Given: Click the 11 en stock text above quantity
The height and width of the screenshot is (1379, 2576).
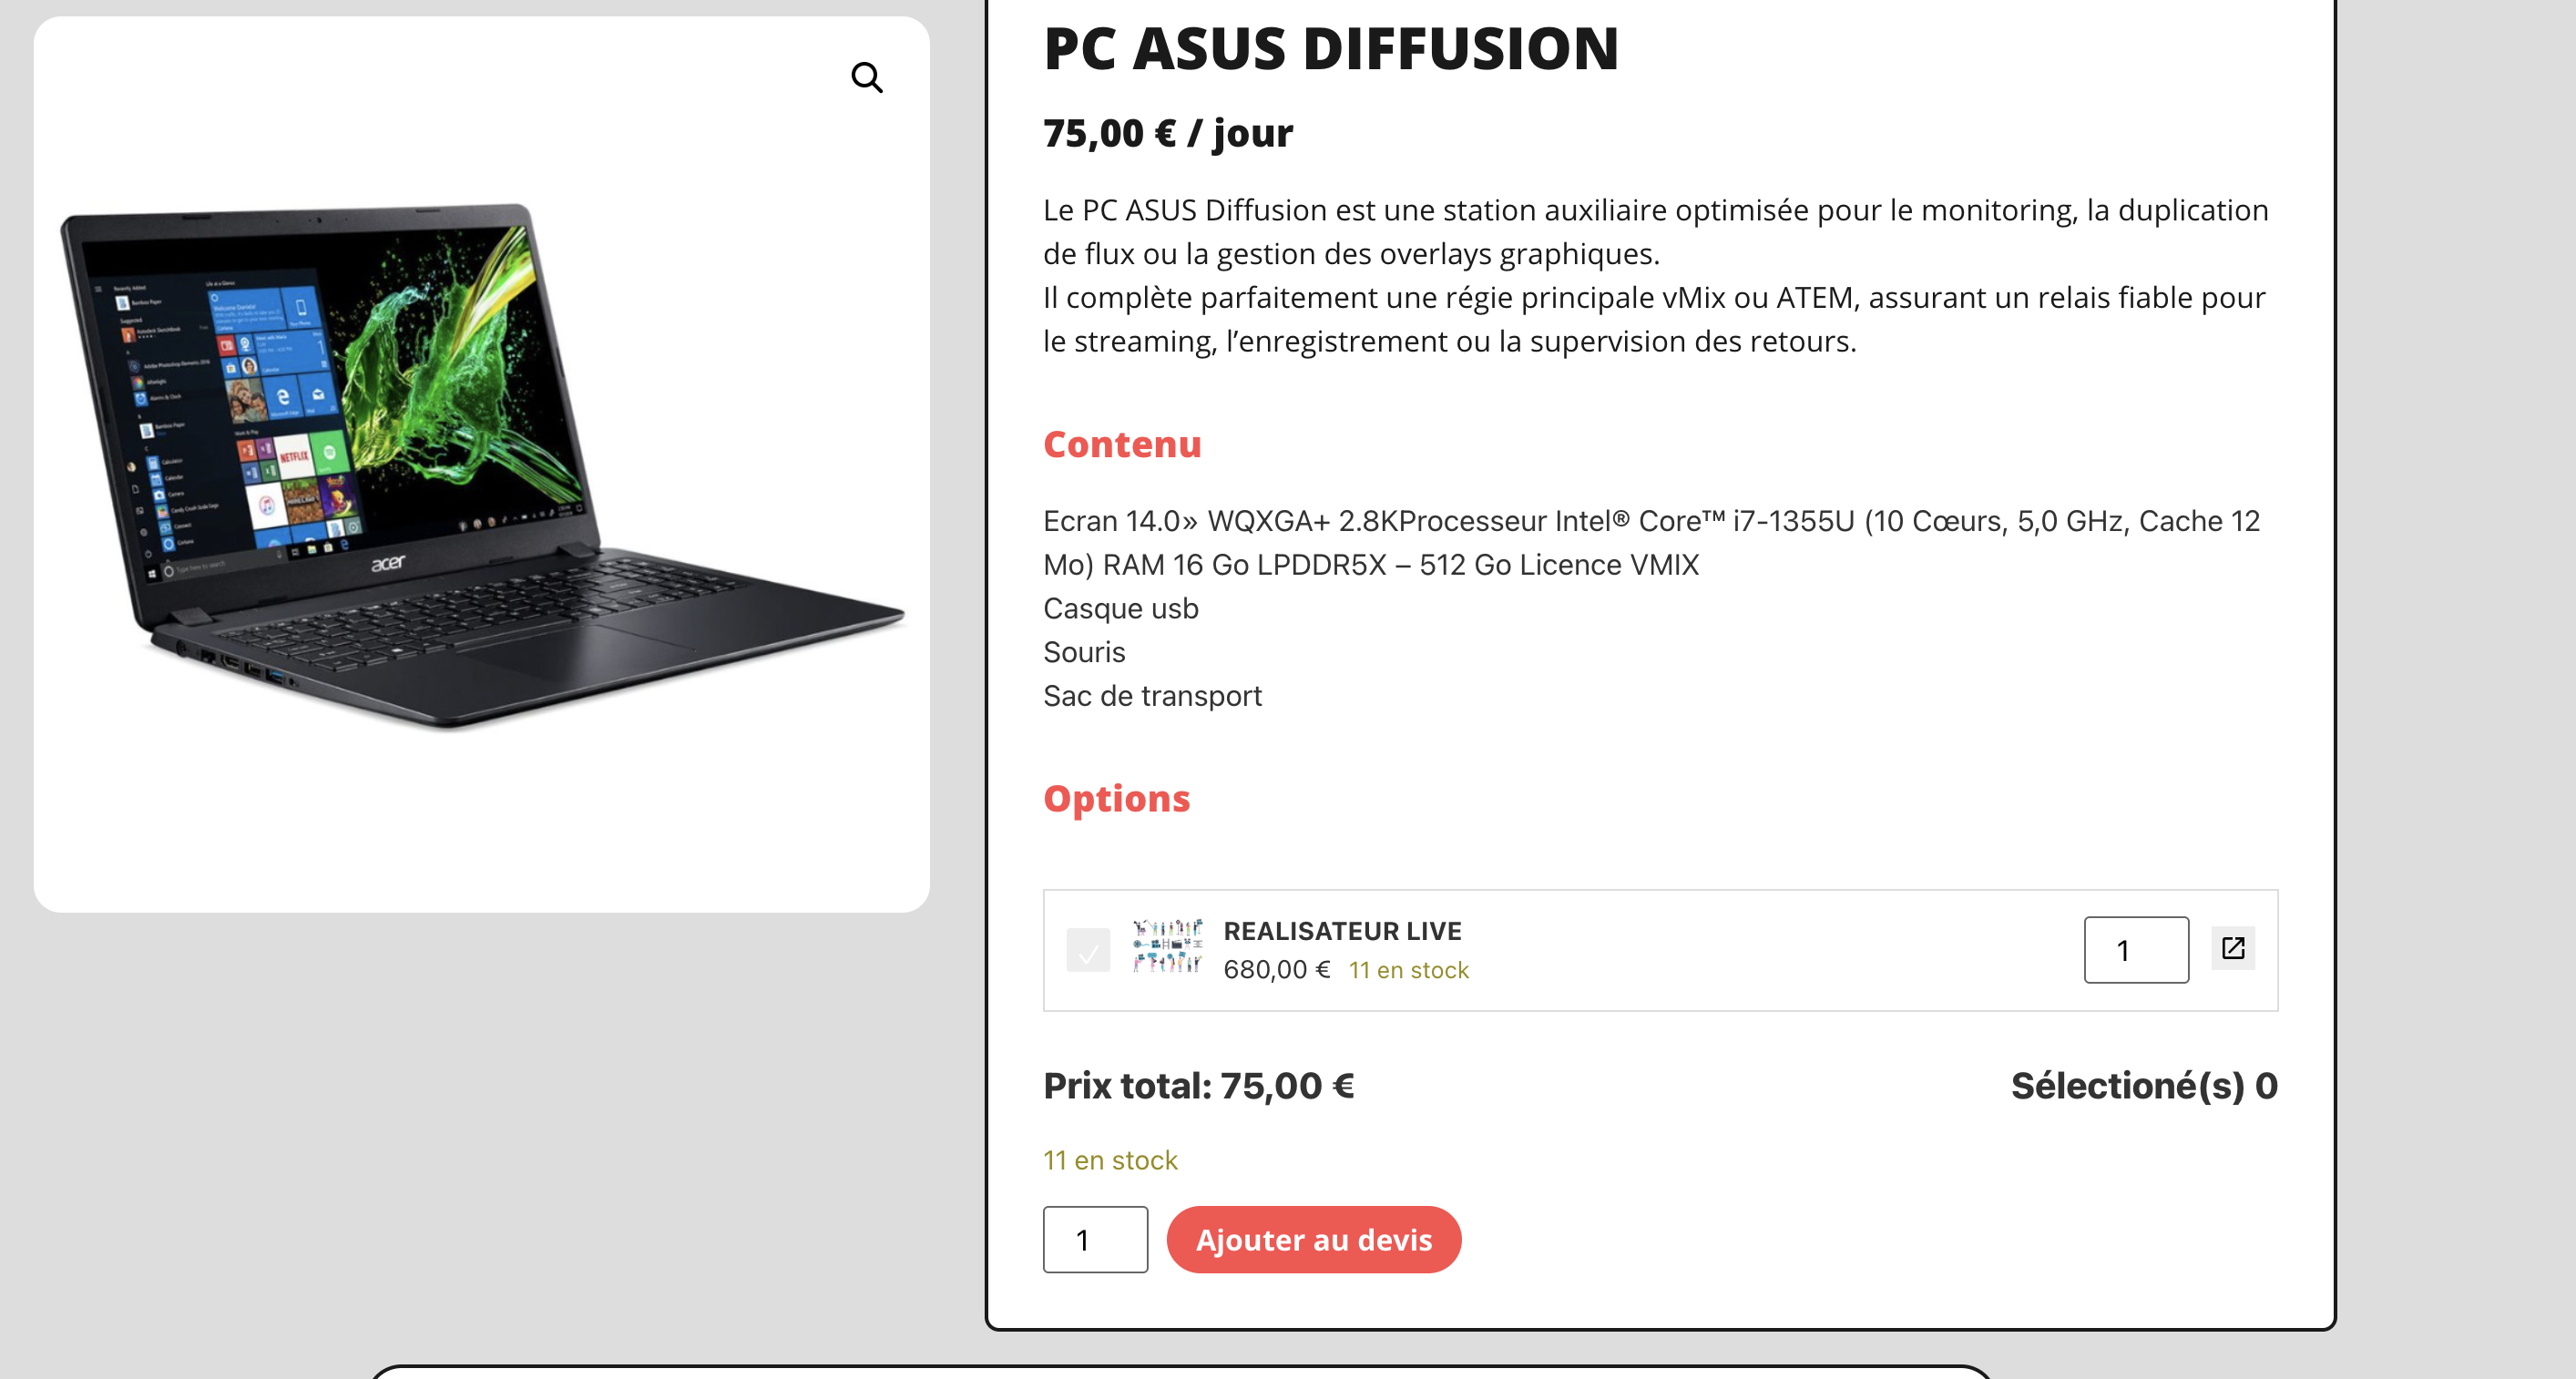Looking at the screenshot, I should coord(1110,1160).
